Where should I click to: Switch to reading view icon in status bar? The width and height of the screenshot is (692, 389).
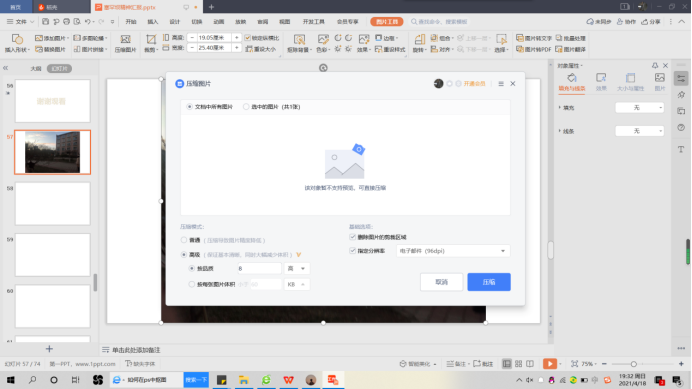click(530, 363)
